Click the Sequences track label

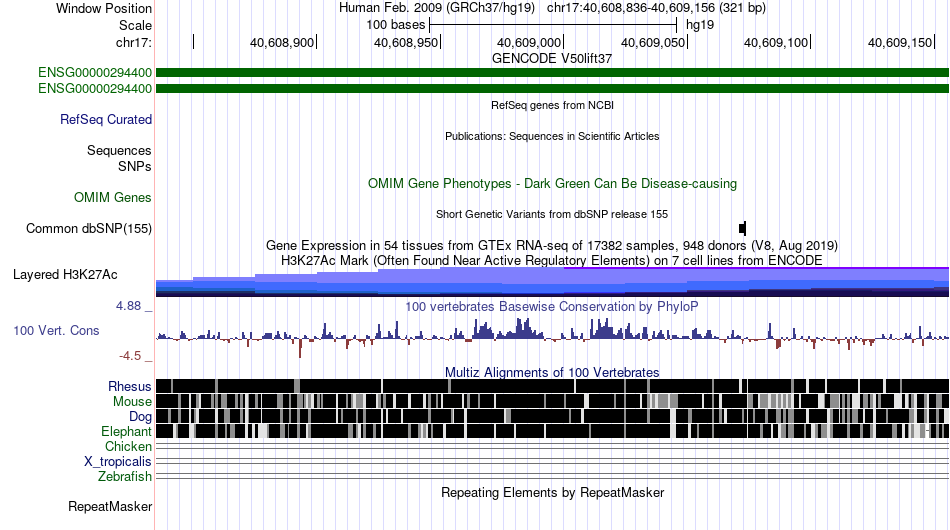point(119,150)
